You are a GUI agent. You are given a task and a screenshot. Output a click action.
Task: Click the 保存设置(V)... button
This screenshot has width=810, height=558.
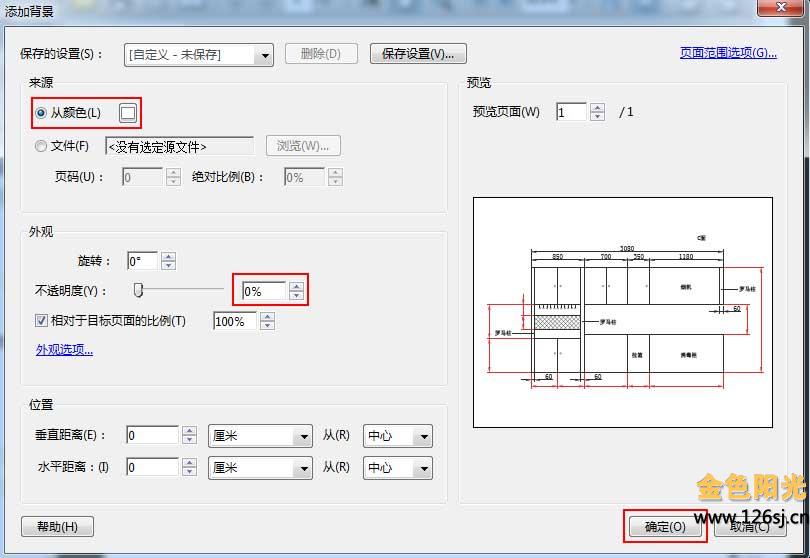click(418, 54)
